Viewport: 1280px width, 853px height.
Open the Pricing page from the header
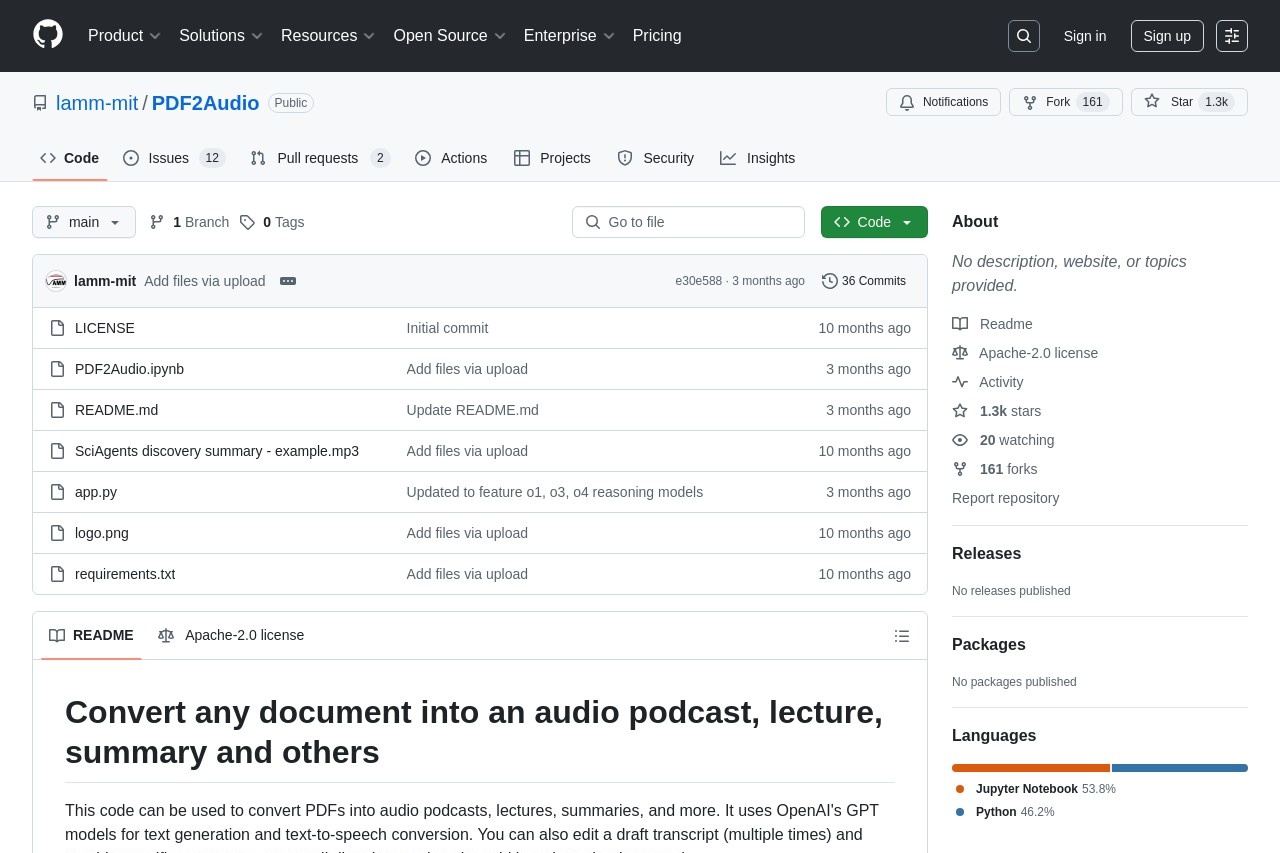click(657, 36)
